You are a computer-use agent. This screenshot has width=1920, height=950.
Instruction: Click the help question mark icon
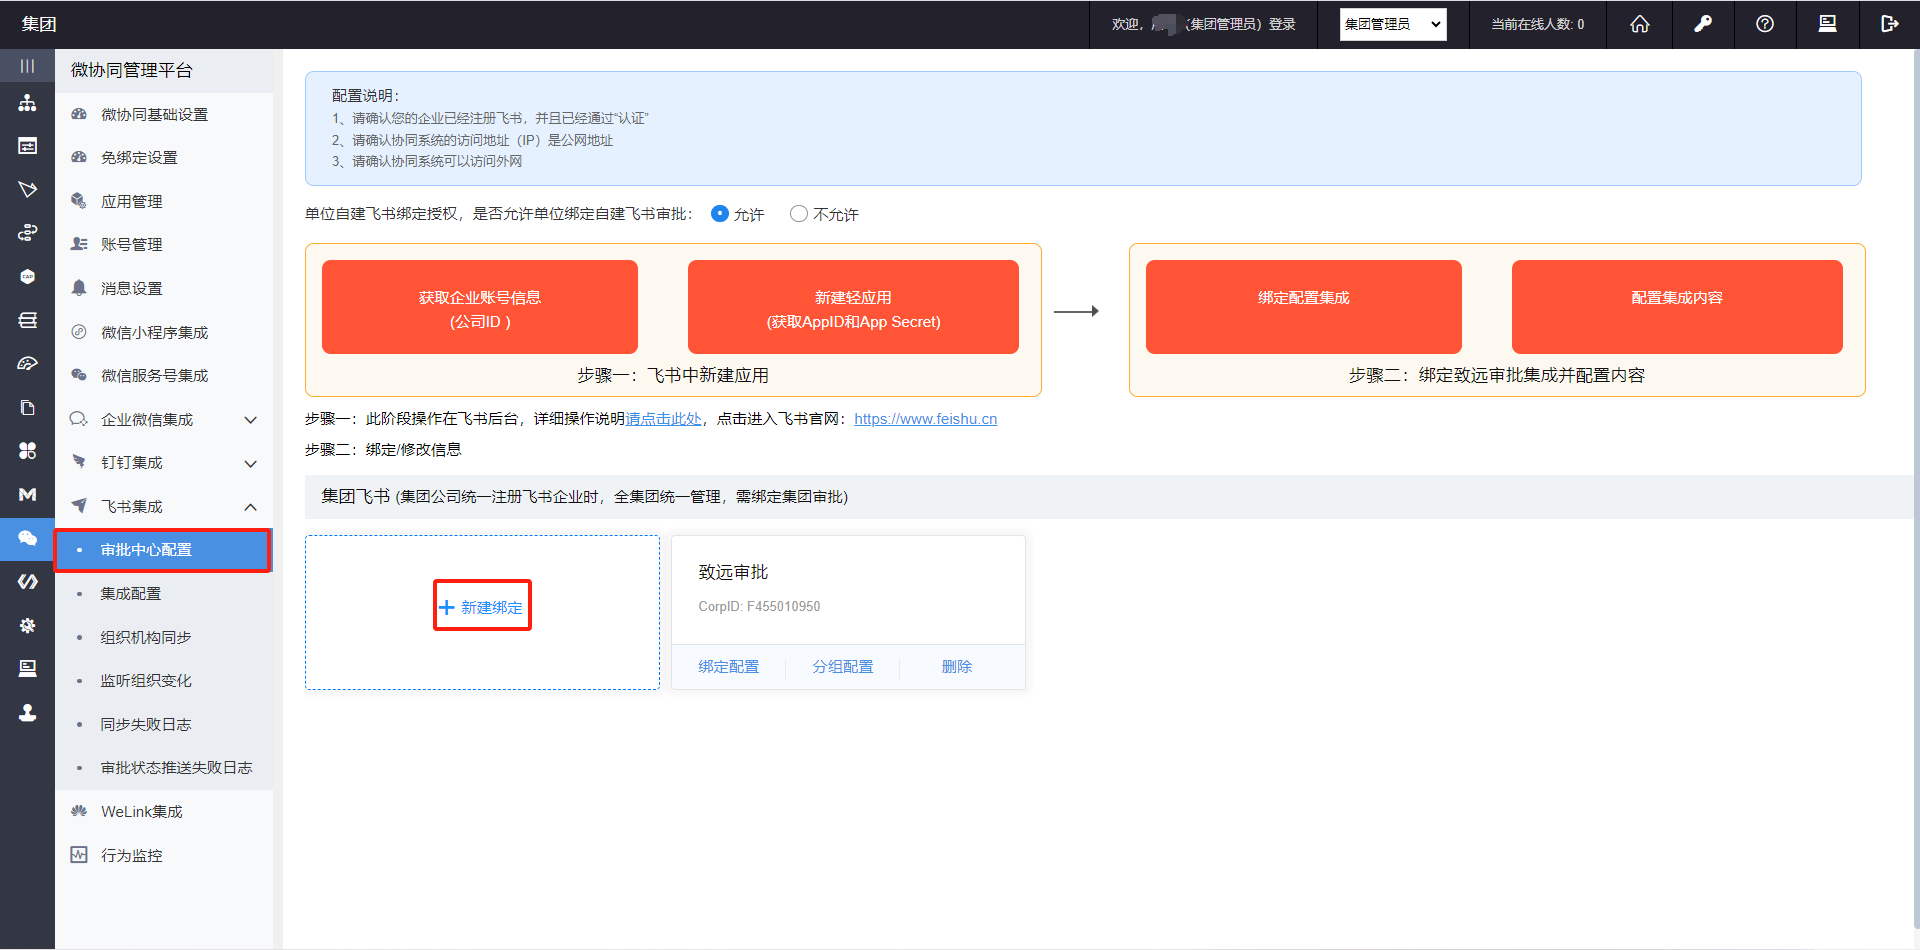1765,24
